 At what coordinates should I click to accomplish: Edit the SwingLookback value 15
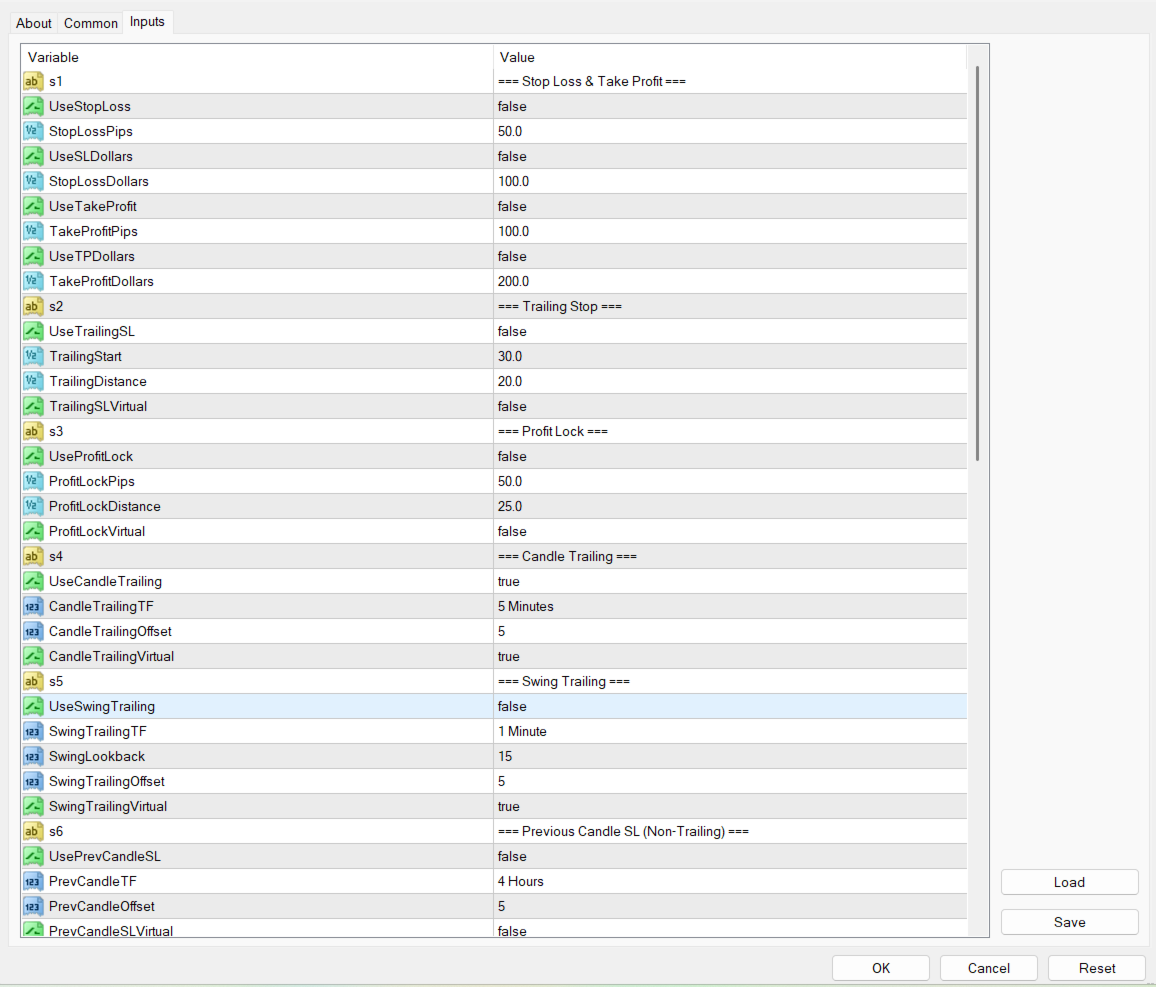point(730,756)
